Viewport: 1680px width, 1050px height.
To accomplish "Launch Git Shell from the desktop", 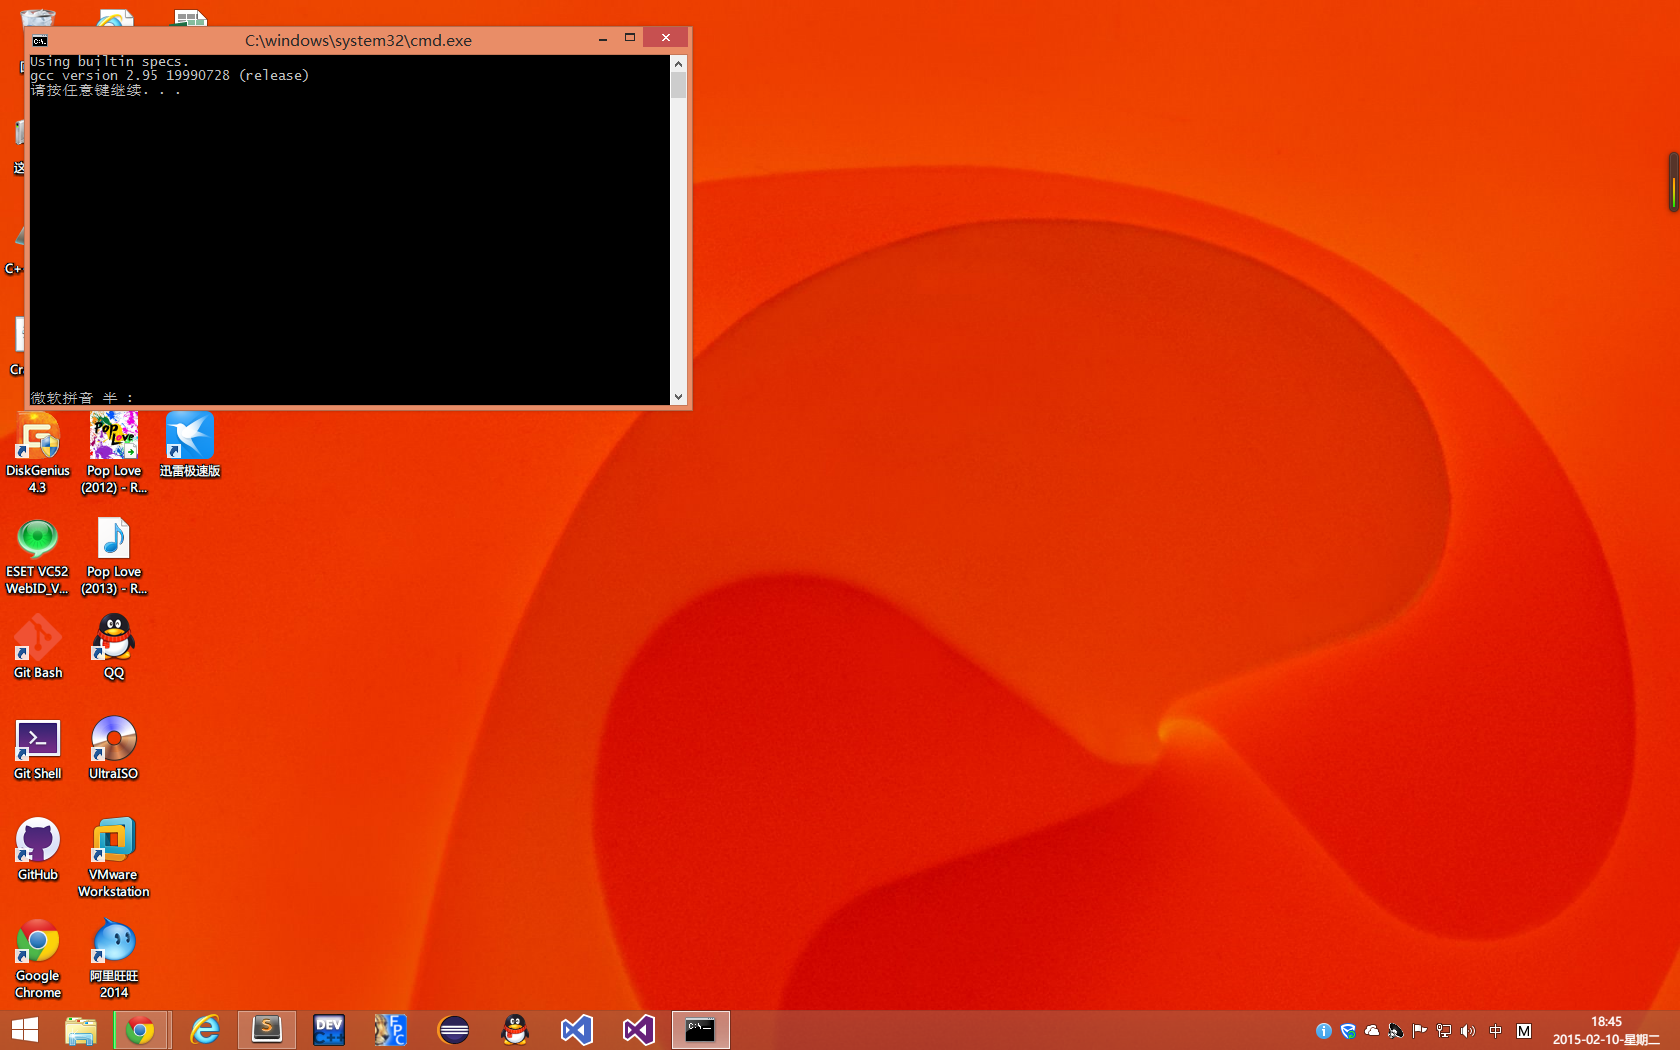I will [38, 748].
